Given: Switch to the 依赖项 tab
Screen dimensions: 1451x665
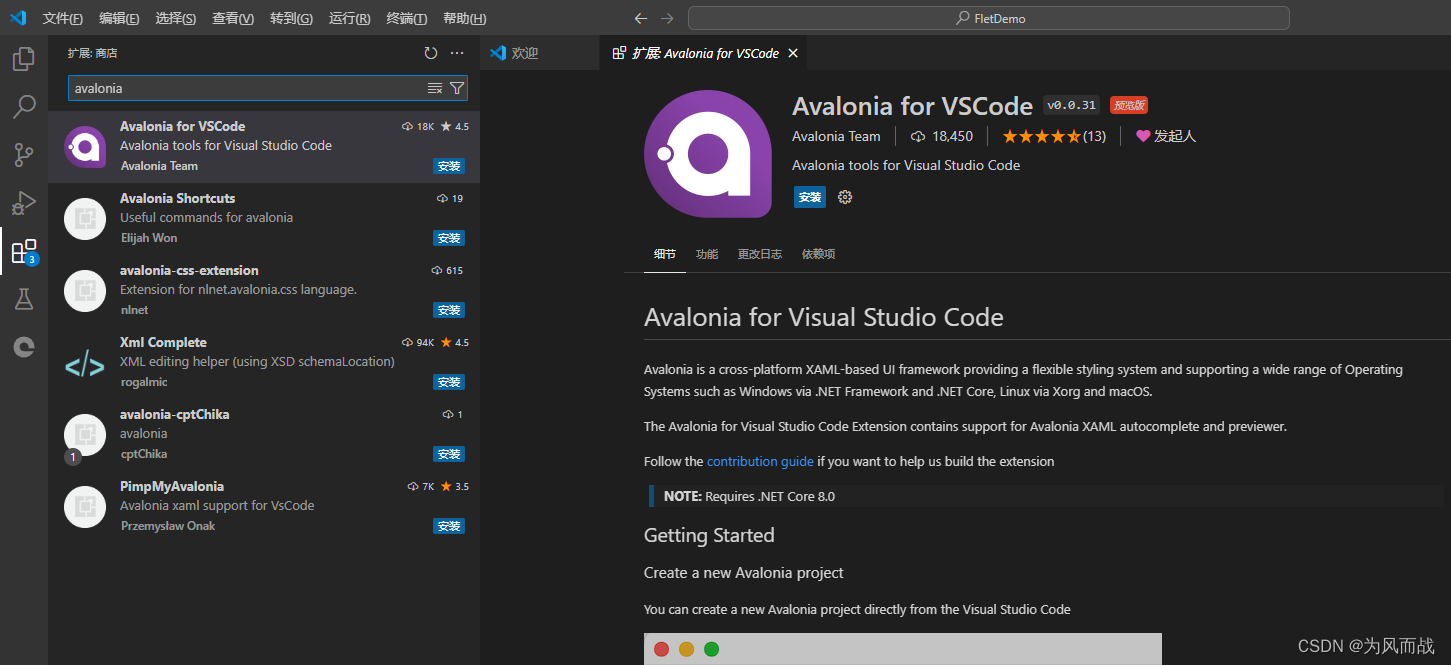Looking at the screenshot, I should (x=817, y=253).
